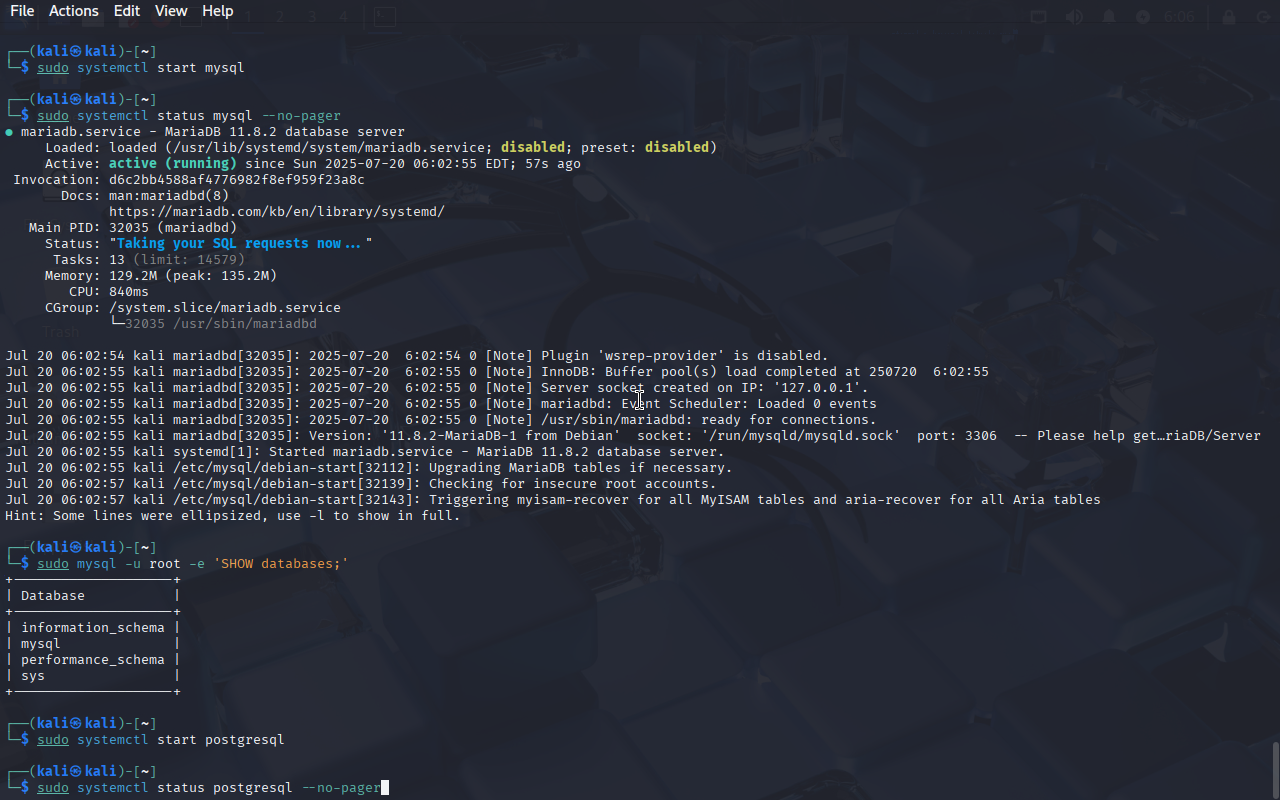Open the View menu
Screen dimensions: 1280x800
171,11
